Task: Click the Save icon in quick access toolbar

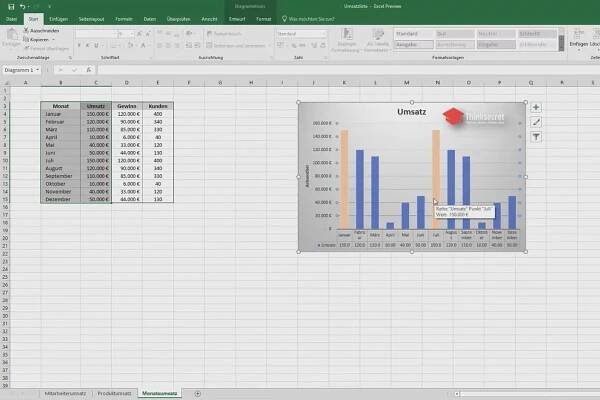Action: pos(8,6)
